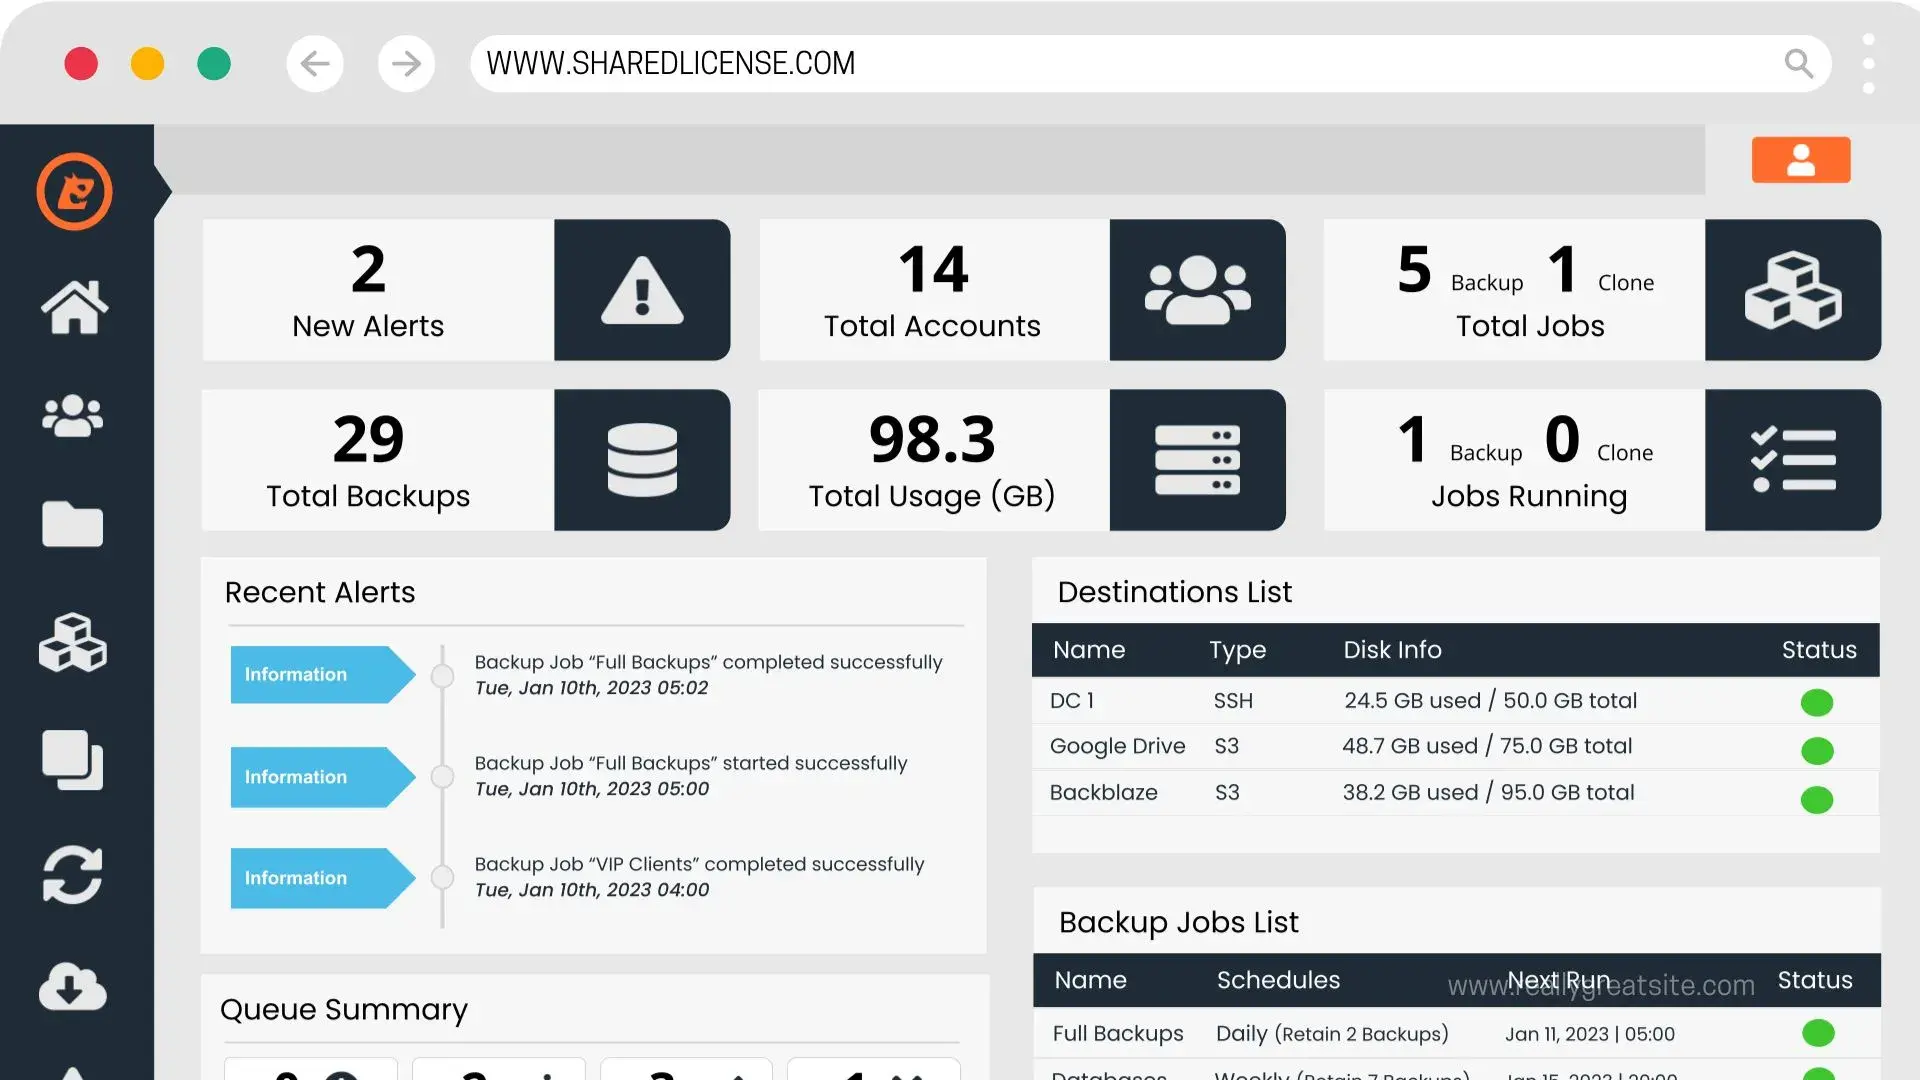Click the circular arrows sync icon

point(72,875)
